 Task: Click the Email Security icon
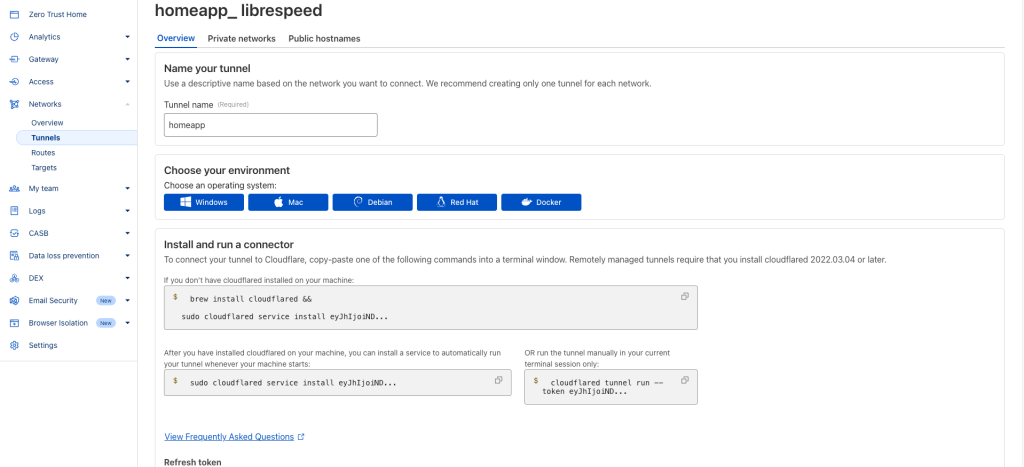tap(14, 300)
